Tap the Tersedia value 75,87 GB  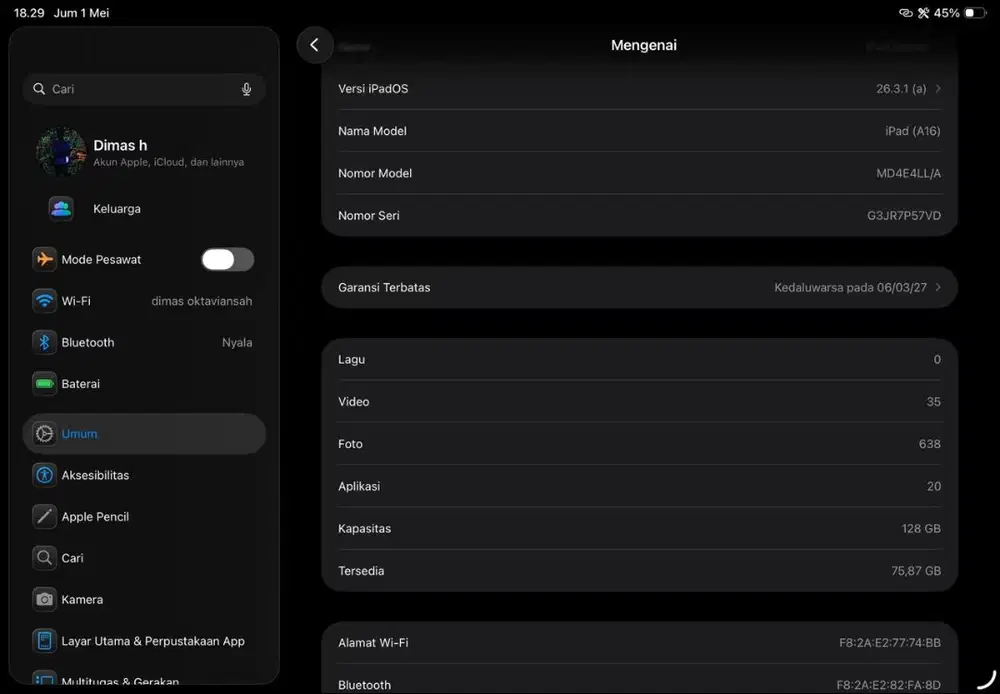point(916,571)
